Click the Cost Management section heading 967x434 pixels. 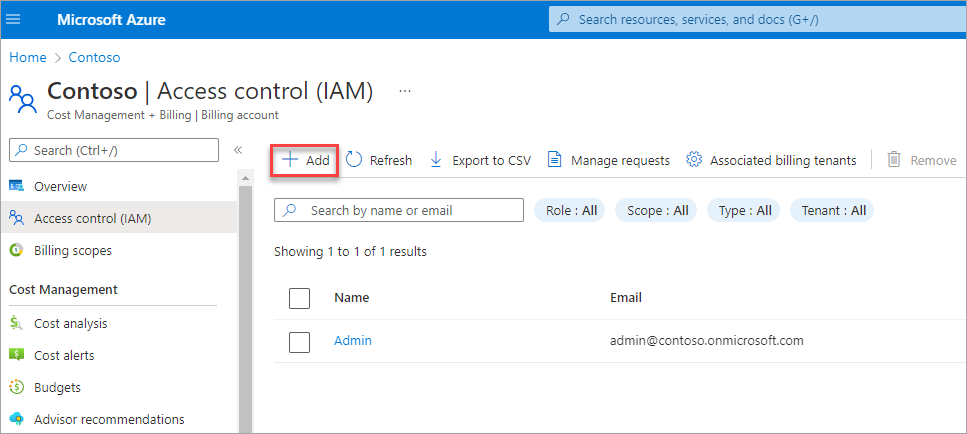tap(64, 289)
